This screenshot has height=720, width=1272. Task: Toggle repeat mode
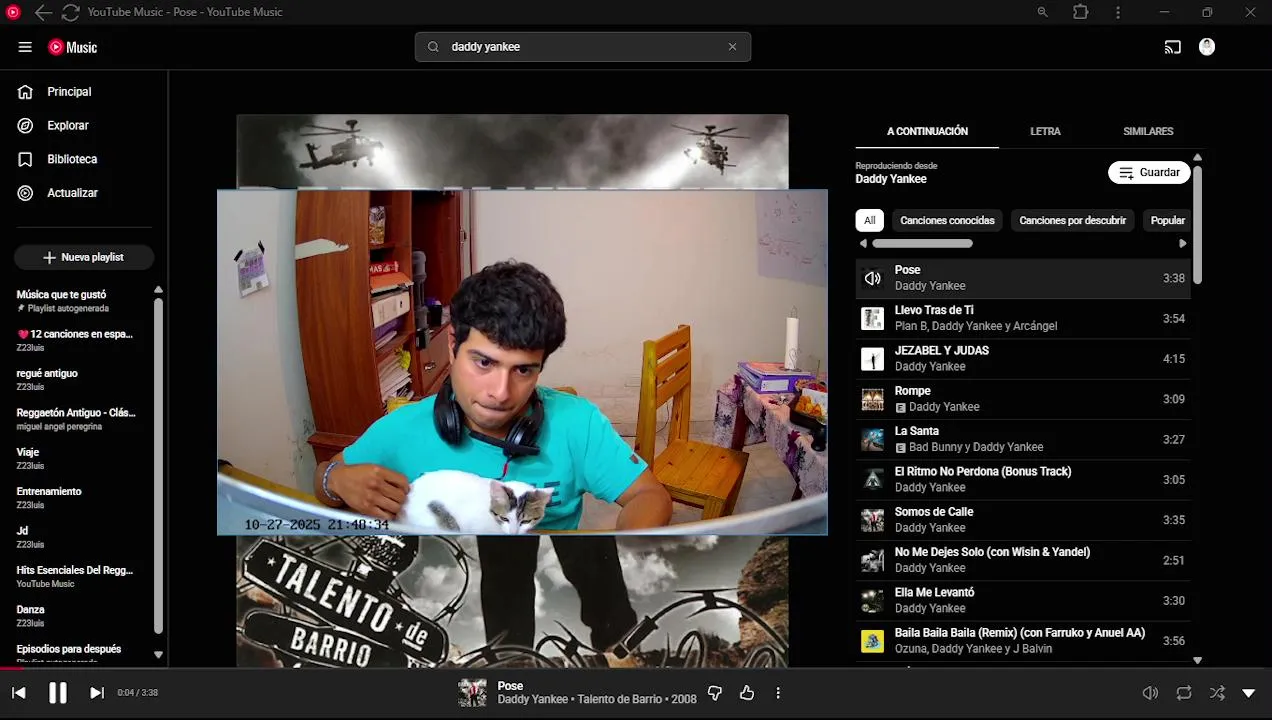(x=1184, y=693)
